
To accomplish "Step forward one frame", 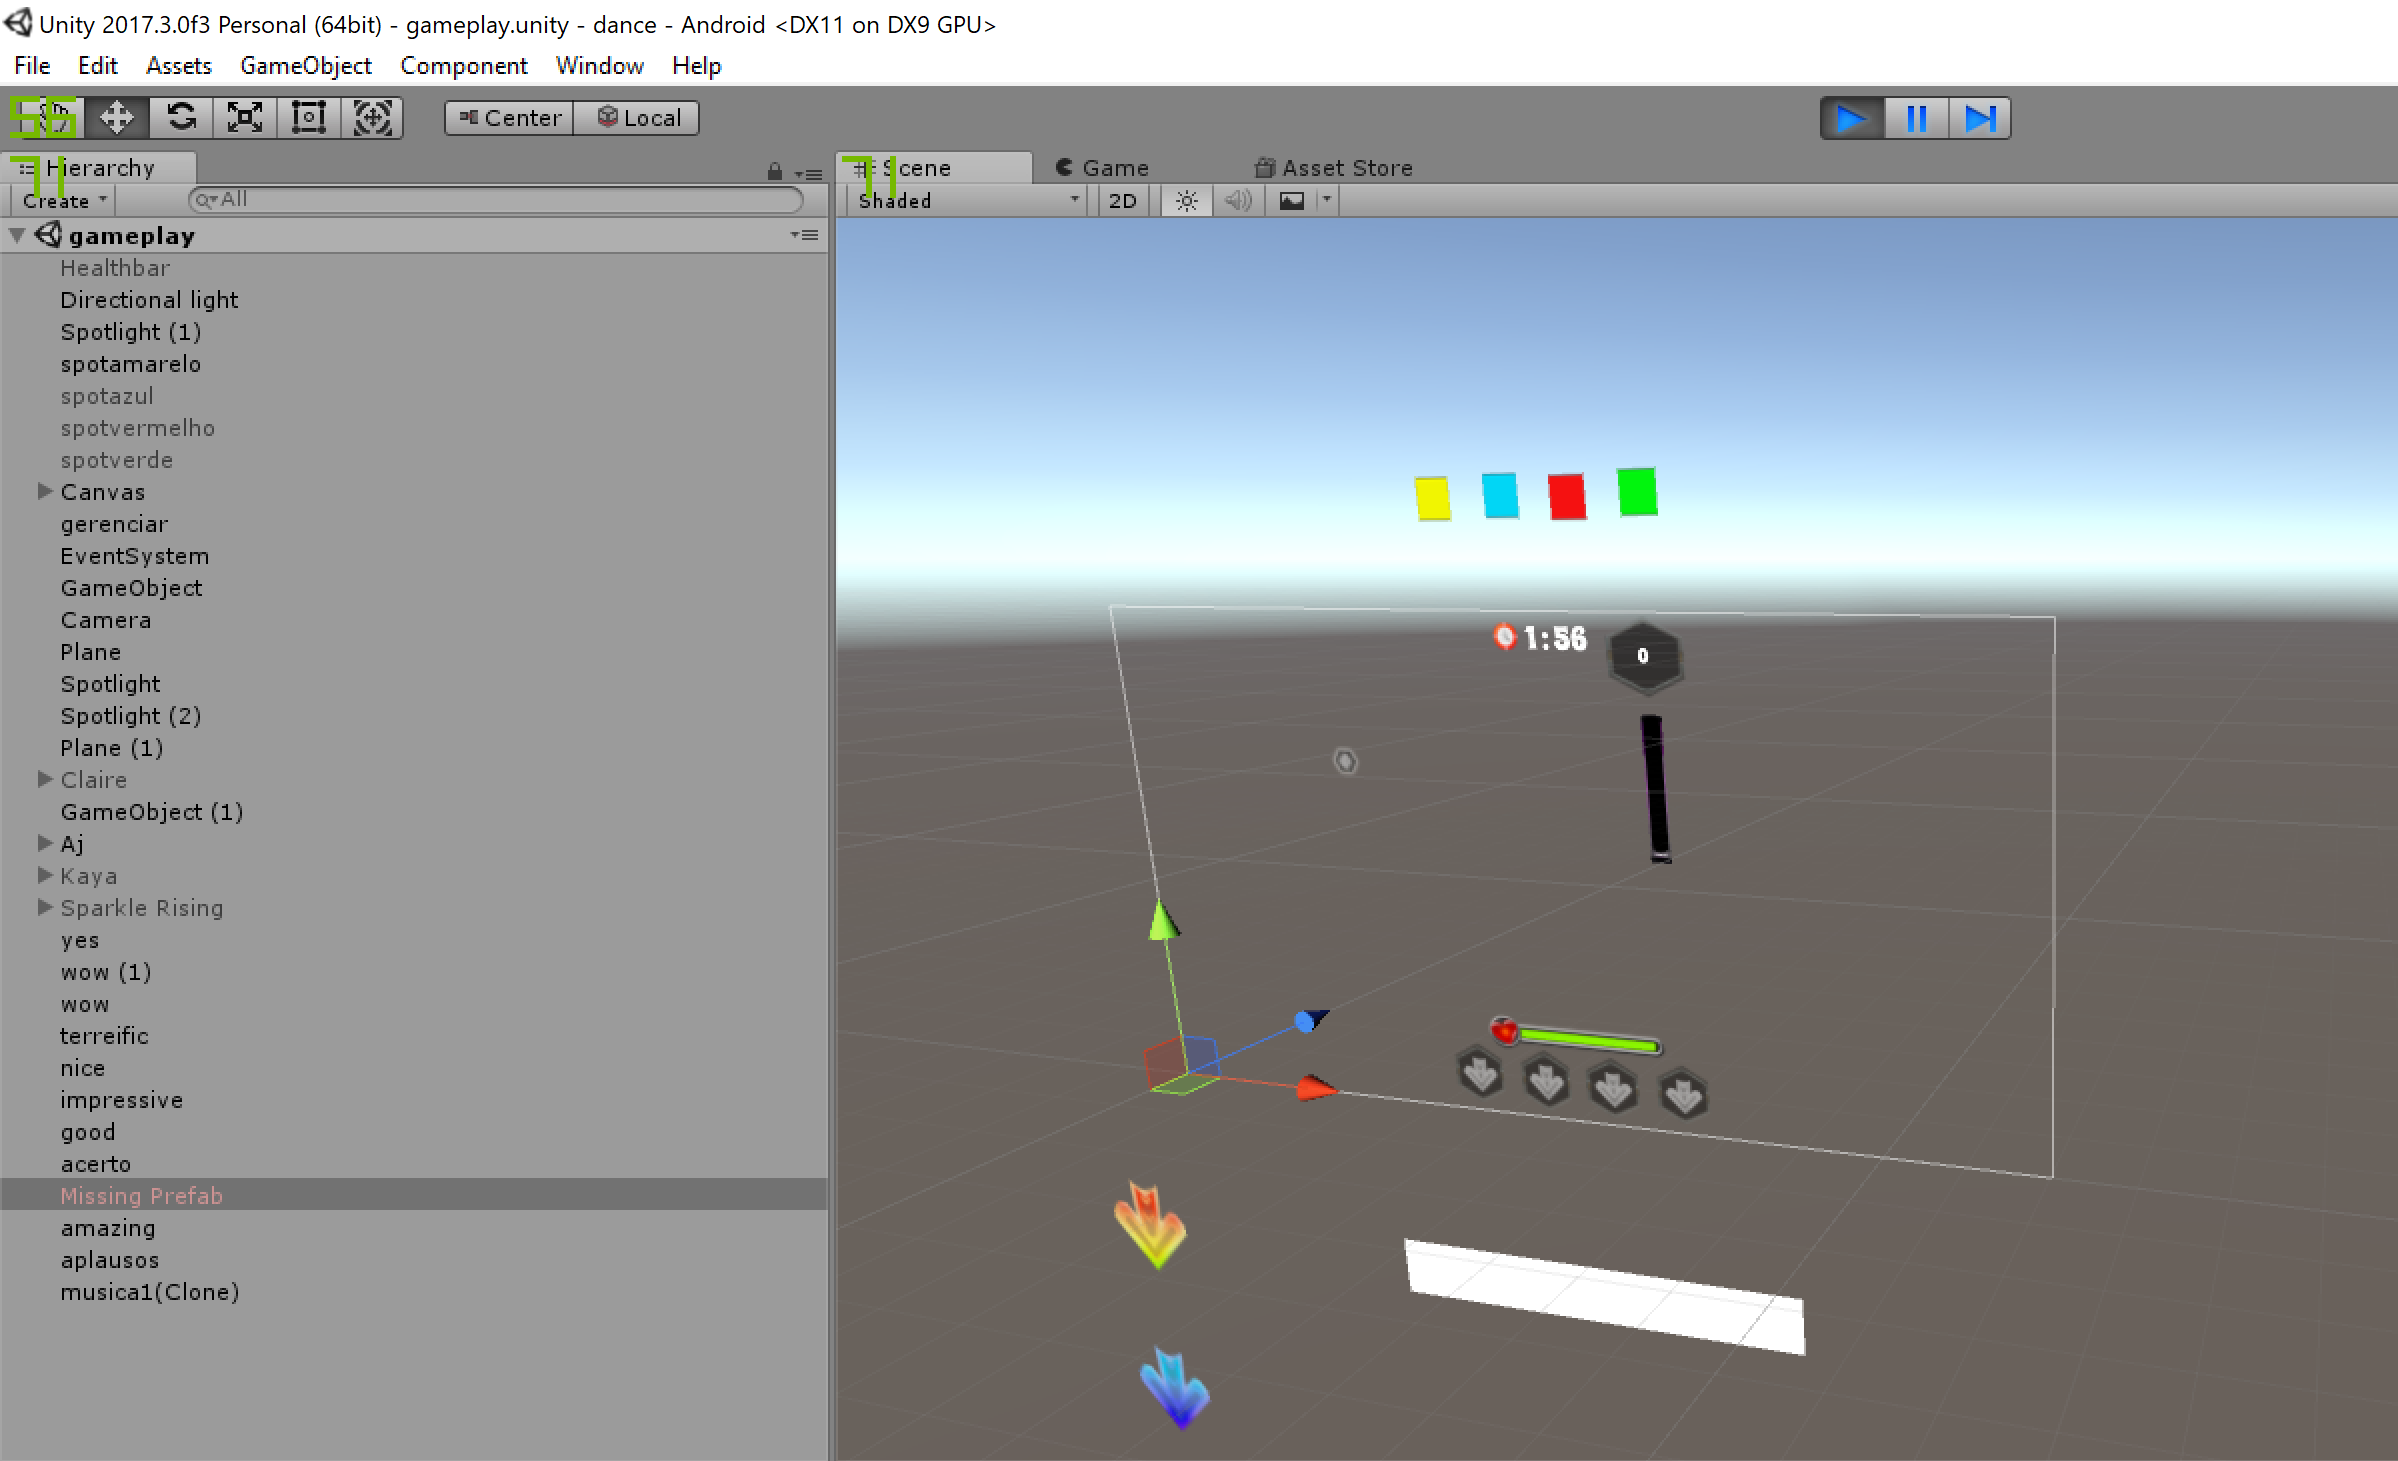I will [x=1979, y=118].
